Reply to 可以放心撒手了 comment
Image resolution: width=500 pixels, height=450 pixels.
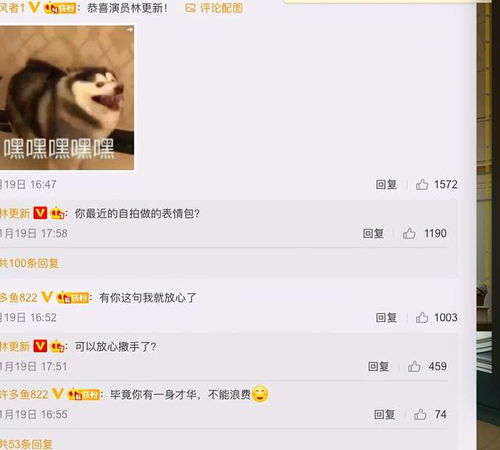pyautogui.click(x=378, y=366)
